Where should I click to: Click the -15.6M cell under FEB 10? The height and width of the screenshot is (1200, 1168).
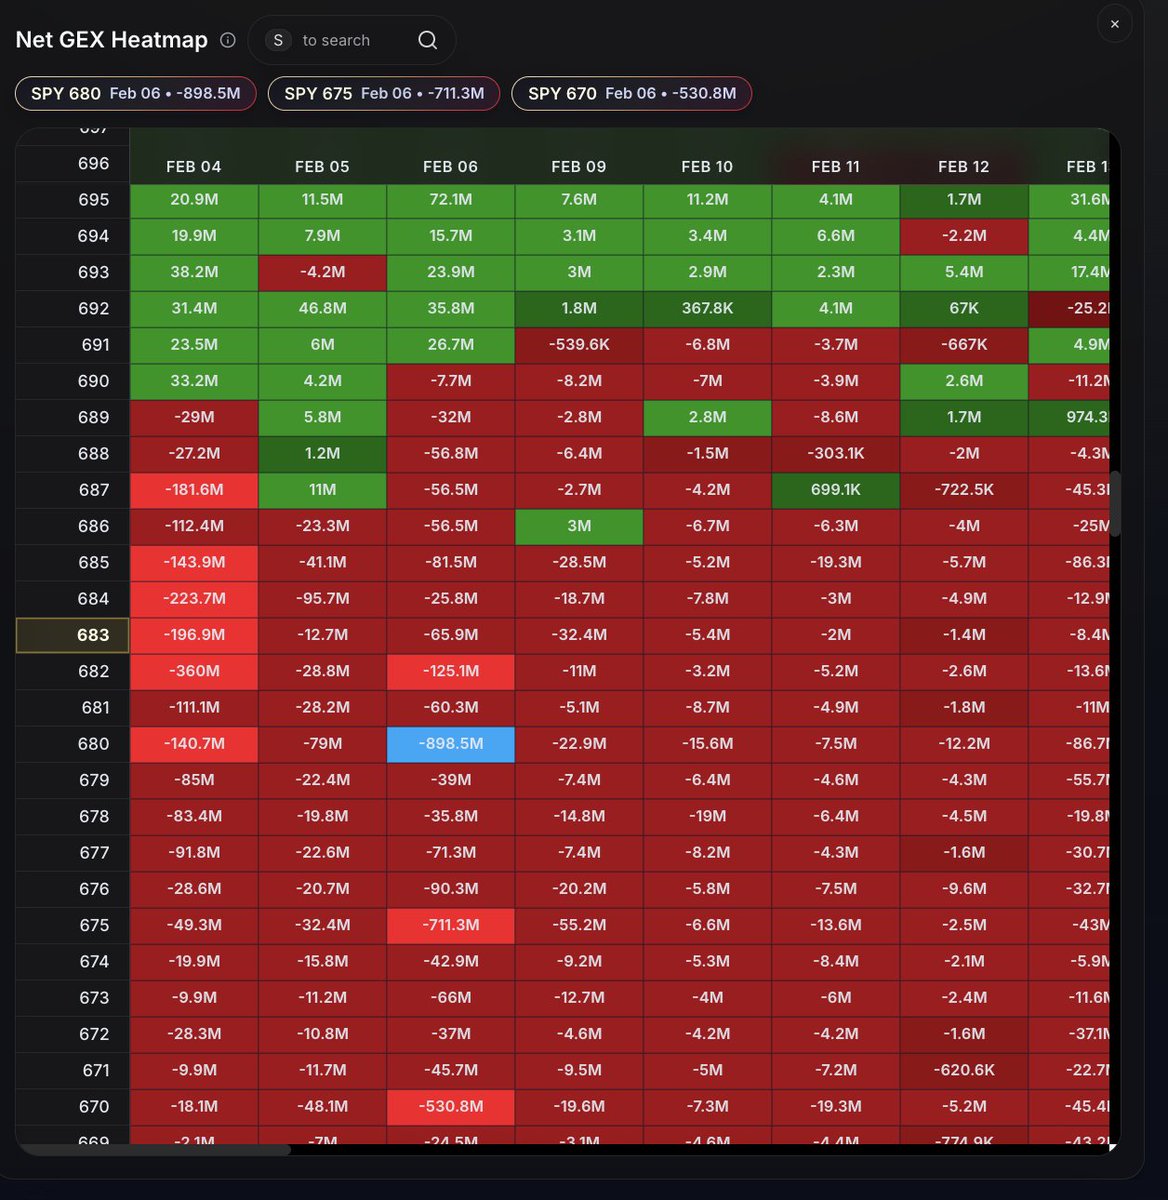[707, 744]
